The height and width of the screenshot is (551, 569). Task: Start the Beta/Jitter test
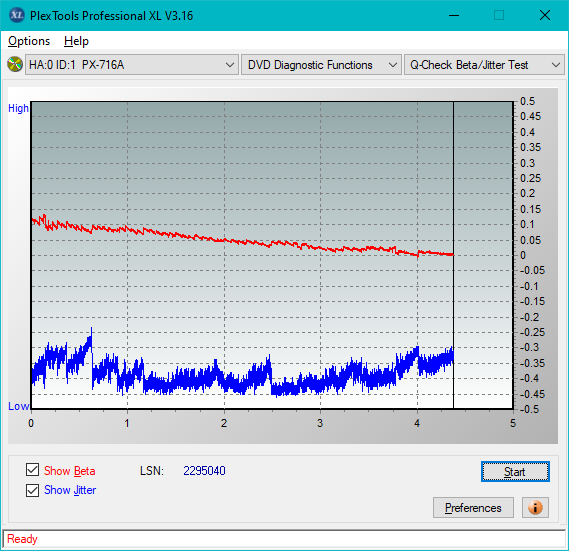click(x=515, y=472)
